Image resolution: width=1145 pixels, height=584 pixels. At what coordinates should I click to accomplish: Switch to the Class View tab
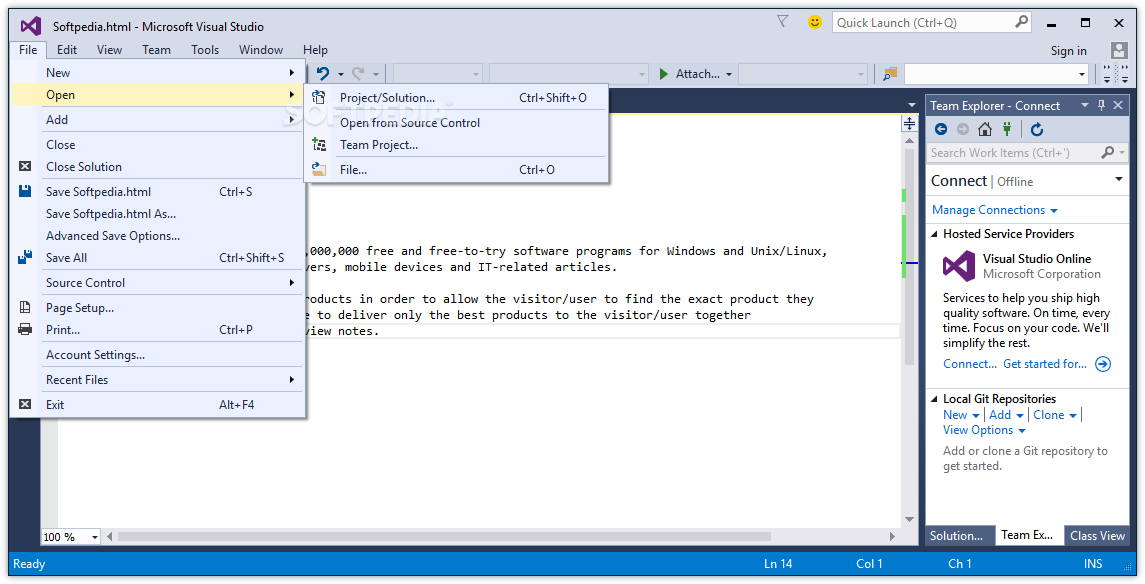[x=1097, y=536]
